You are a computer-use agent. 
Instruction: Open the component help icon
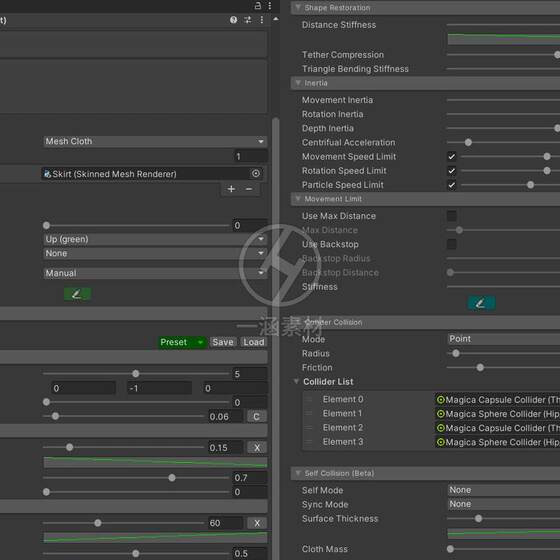click(233, 20)
